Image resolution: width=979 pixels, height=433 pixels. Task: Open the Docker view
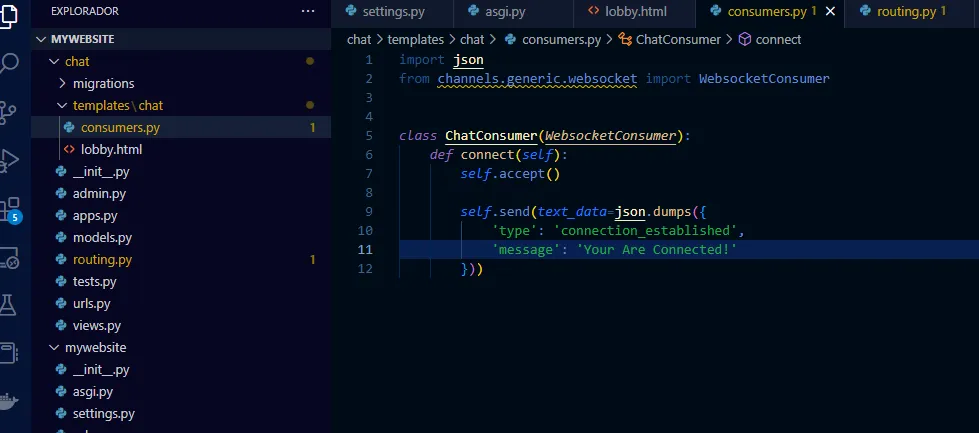click(x=10, y=400)
